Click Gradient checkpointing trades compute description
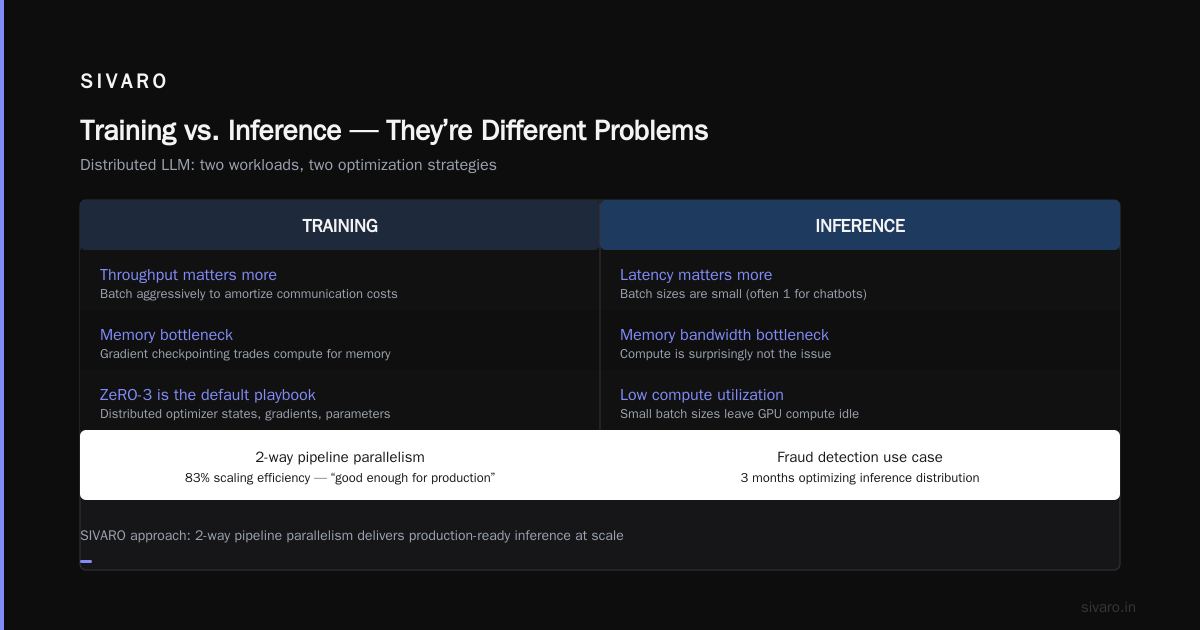 (x=245, y=354)
